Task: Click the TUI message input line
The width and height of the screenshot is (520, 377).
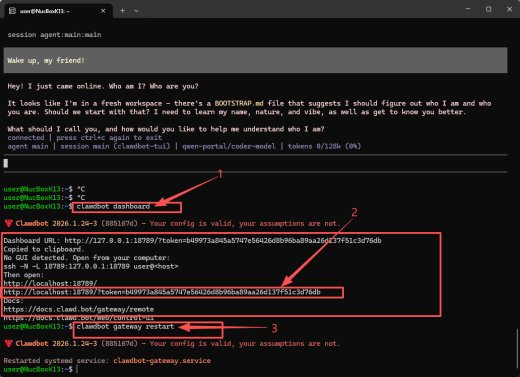Action: [255, 163]
